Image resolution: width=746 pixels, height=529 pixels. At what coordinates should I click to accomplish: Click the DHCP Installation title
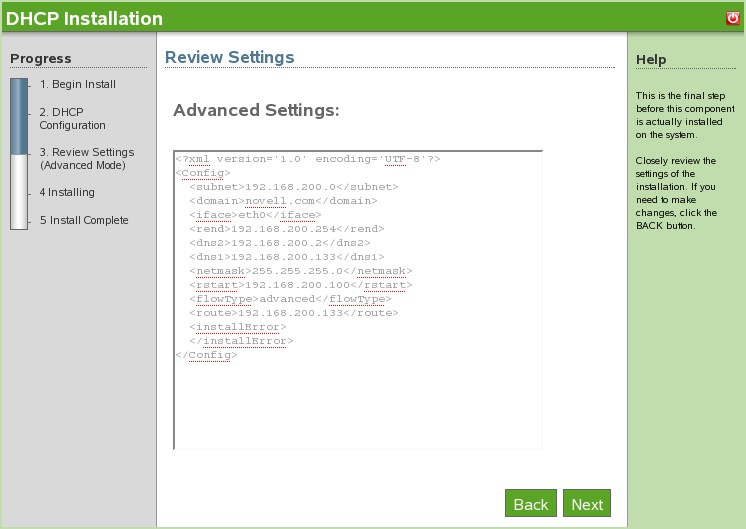(x=84, y=19)
